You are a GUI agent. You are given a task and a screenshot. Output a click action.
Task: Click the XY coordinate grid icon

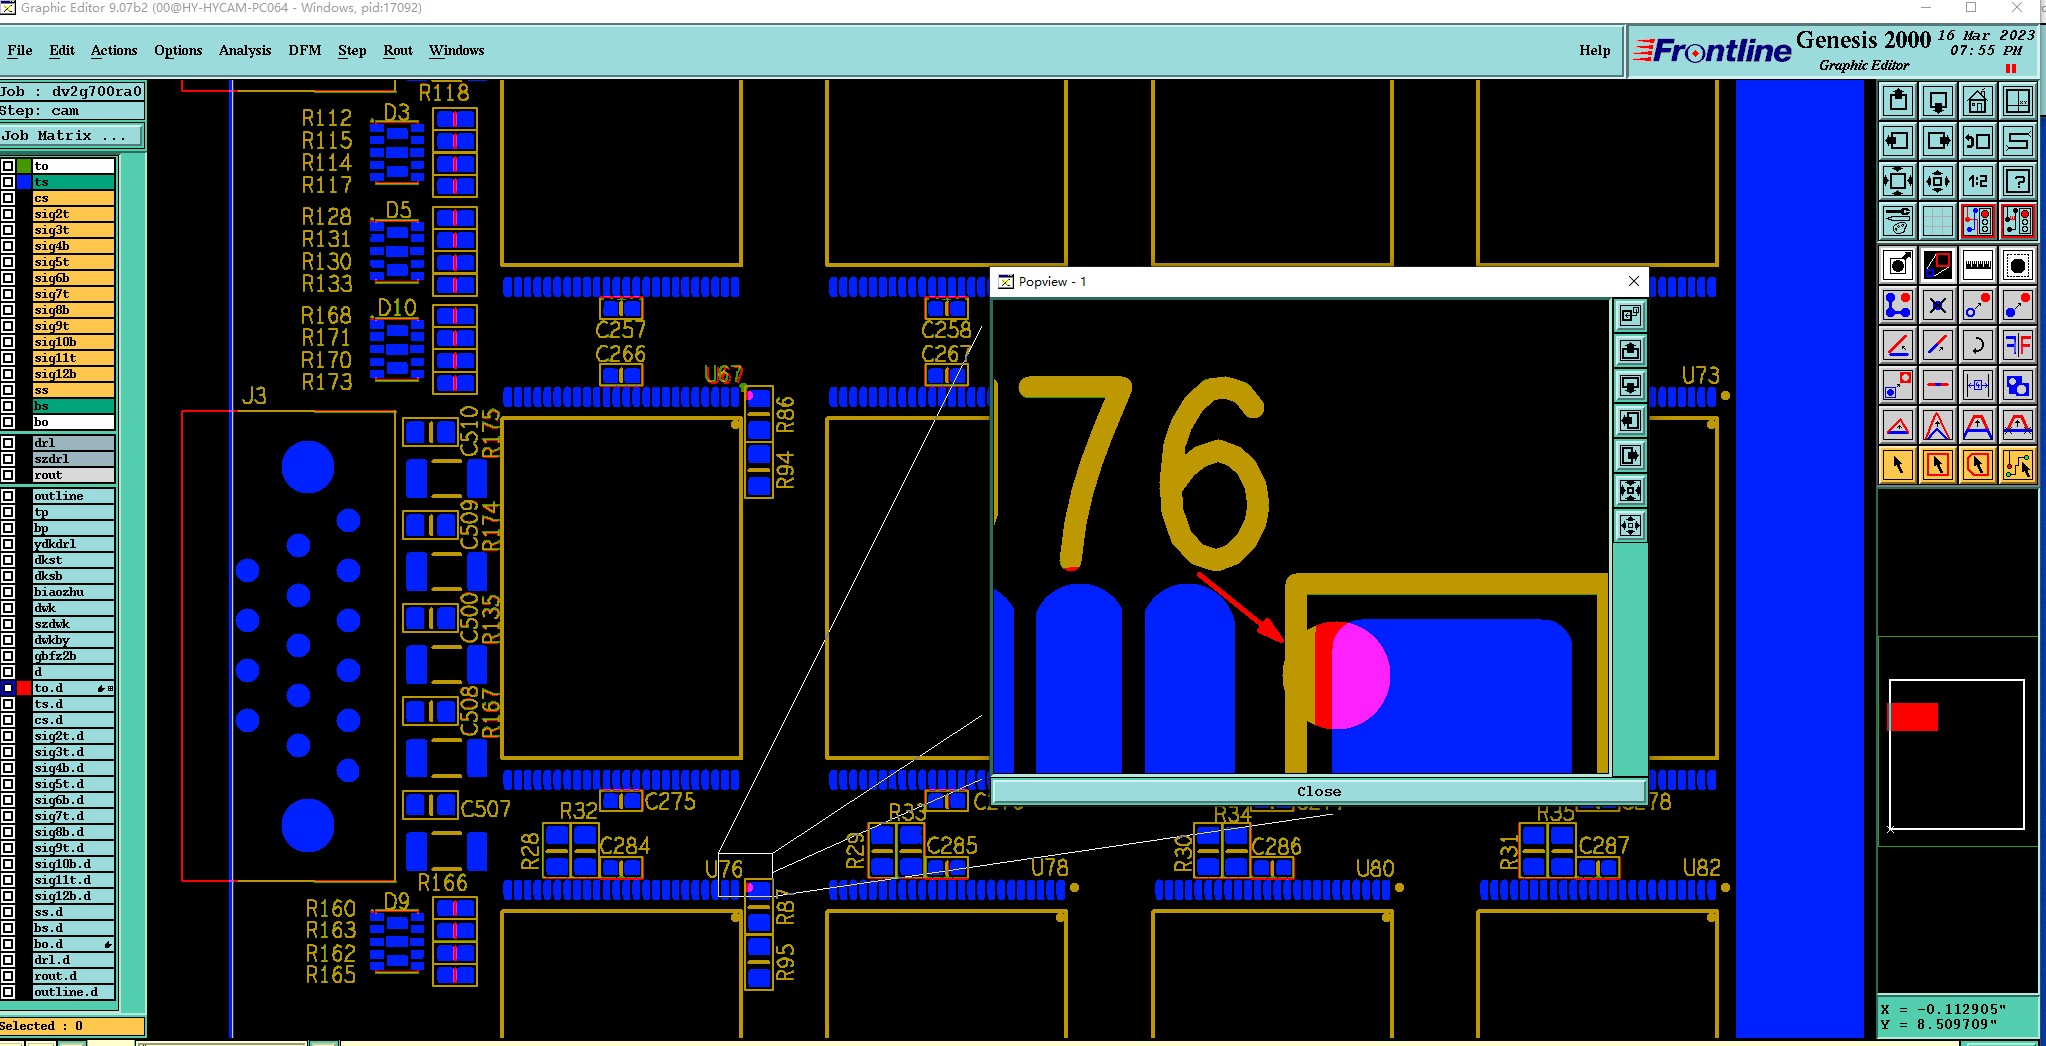tap(2018, 101)
